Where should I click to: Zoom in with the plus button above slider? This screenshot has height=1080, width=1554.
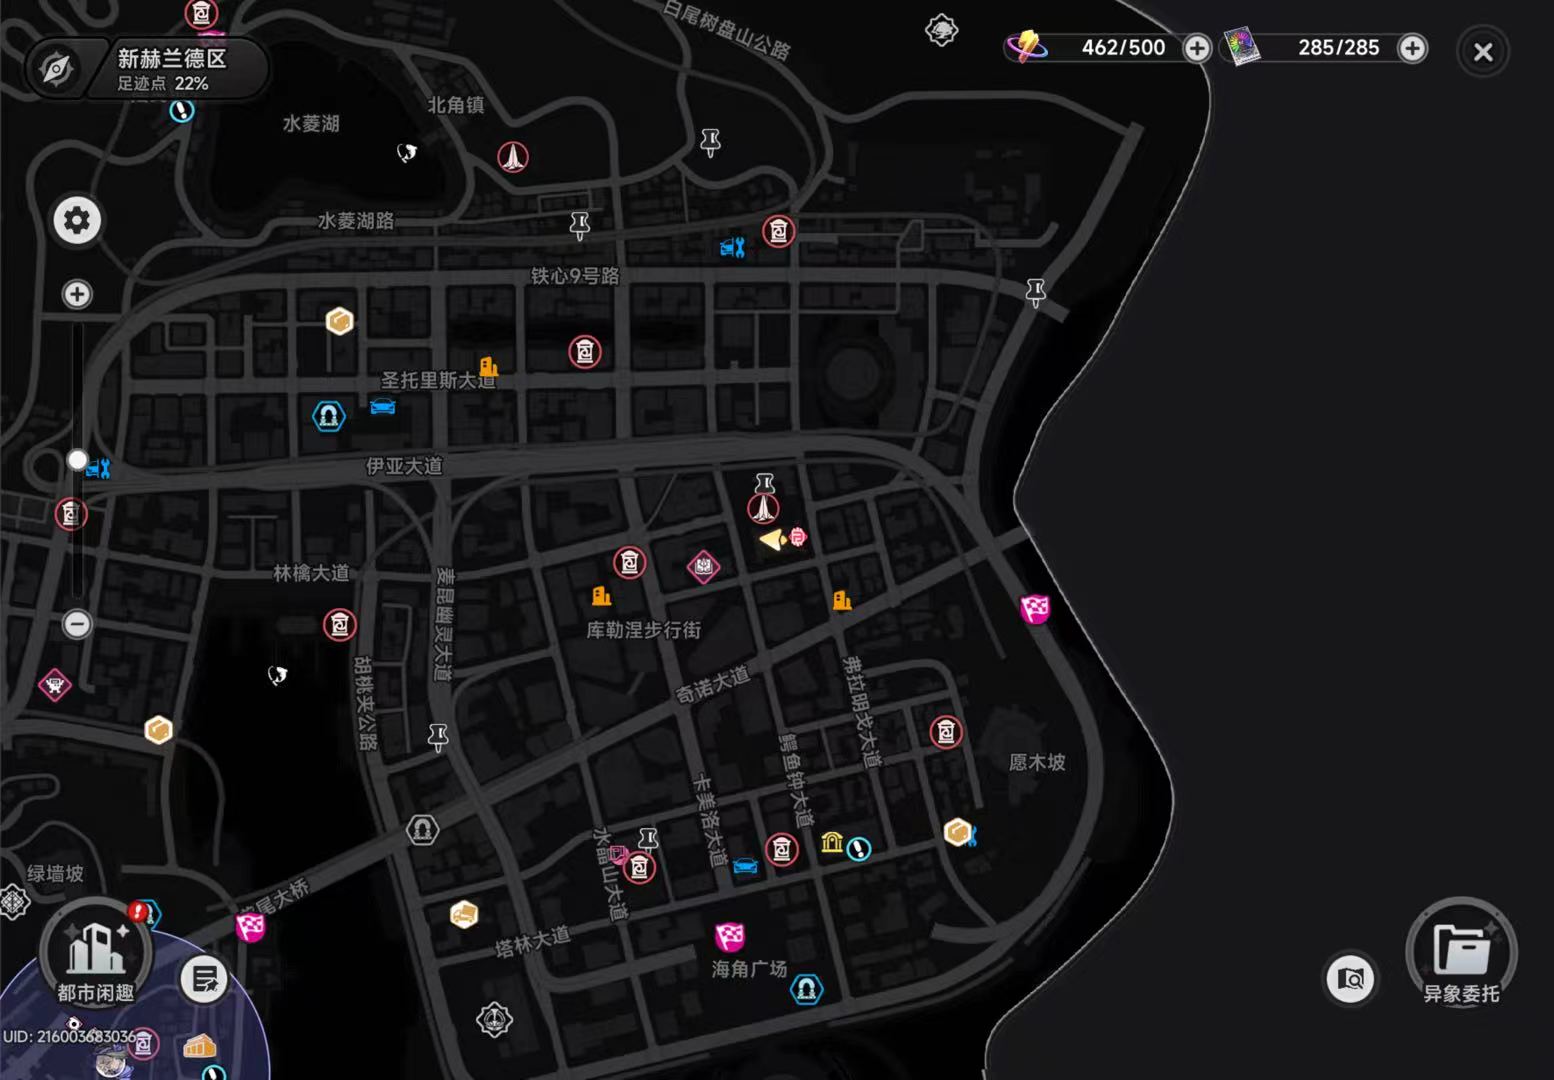click(77, 294)
